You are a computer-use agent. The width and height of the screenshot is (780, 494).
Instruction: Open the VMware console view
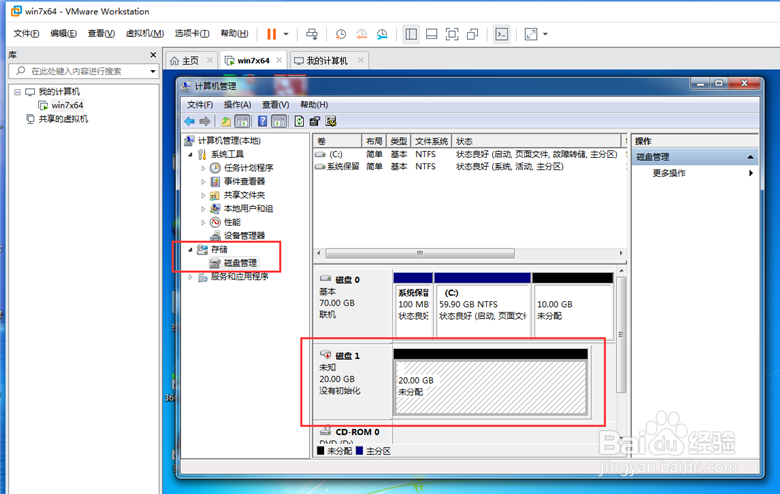(501, 34)
